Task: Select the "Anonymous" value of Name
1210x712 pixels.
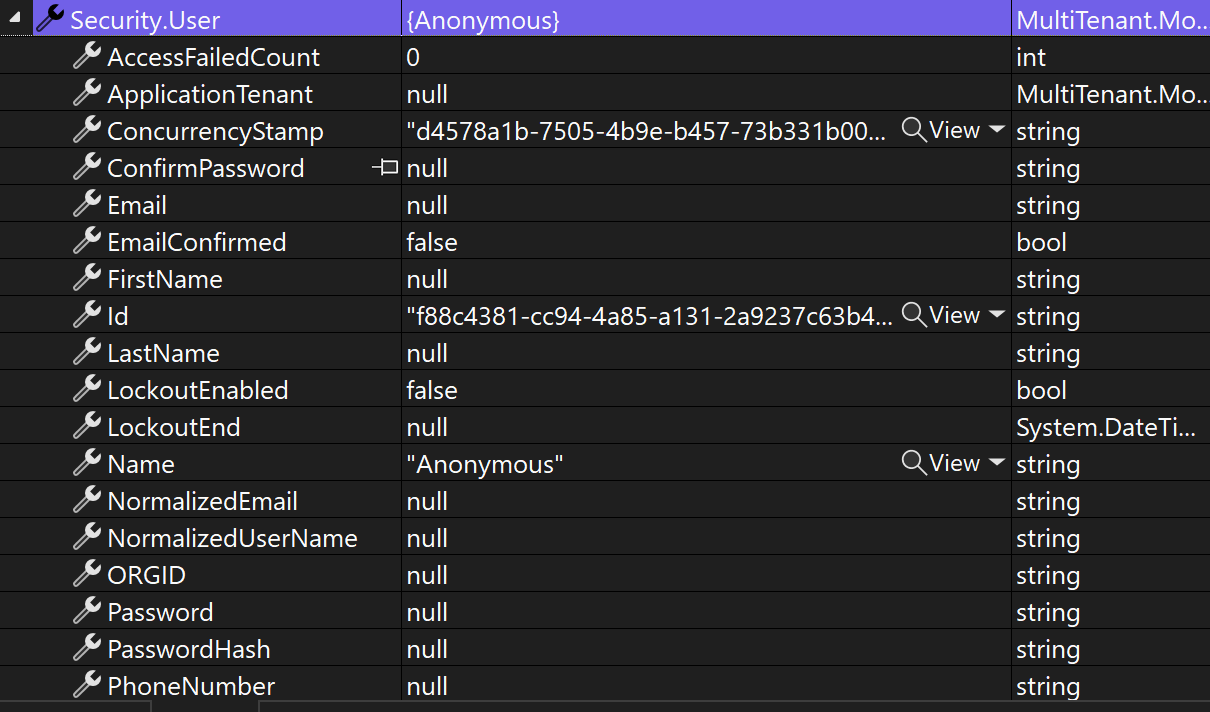Action: 485,464
